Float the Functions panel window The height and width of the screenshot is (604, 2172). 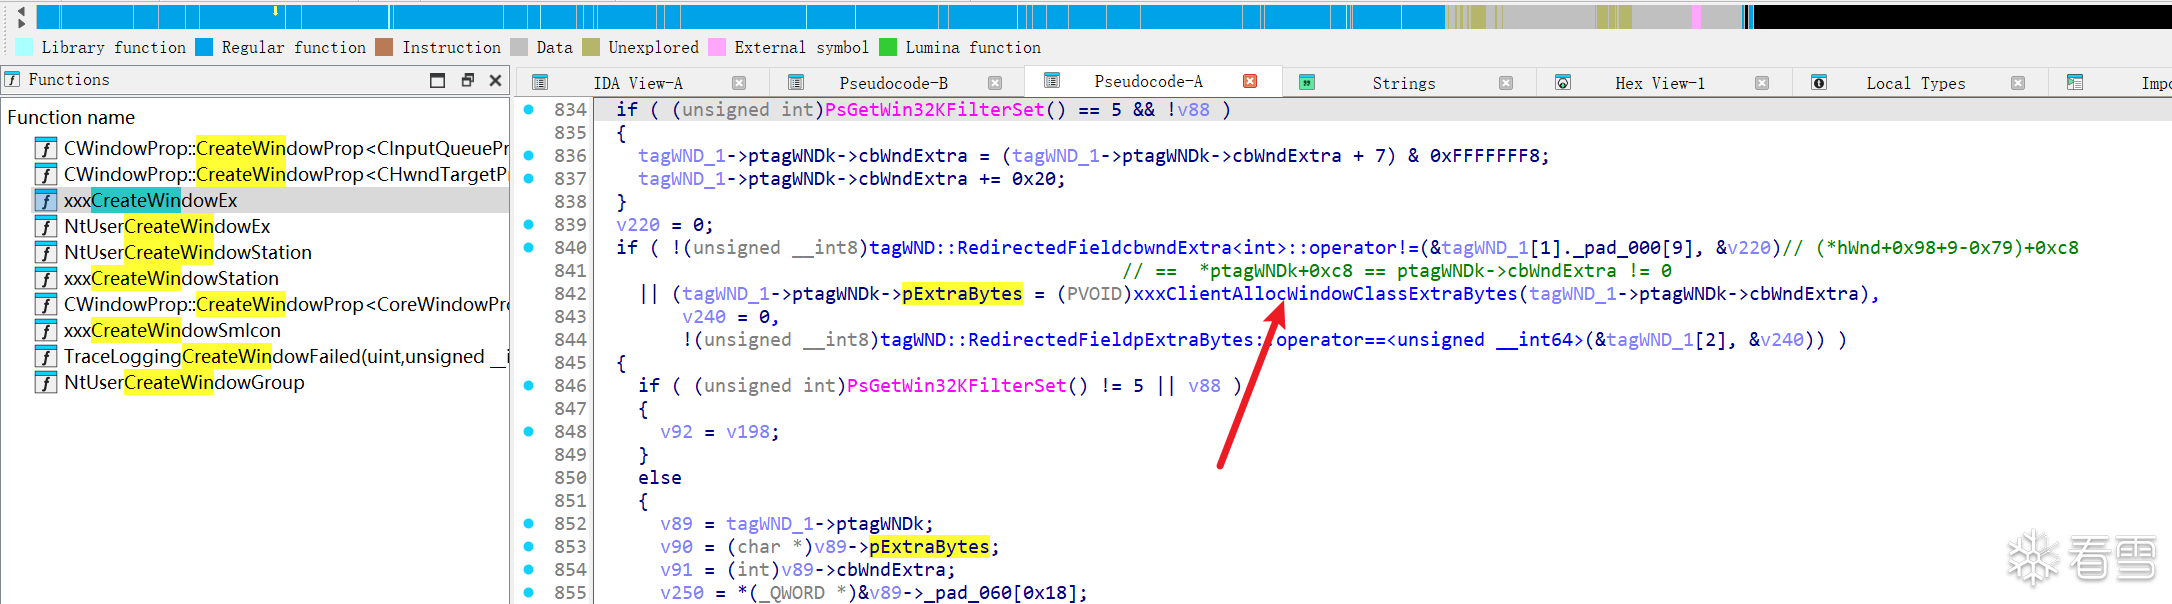467,80
